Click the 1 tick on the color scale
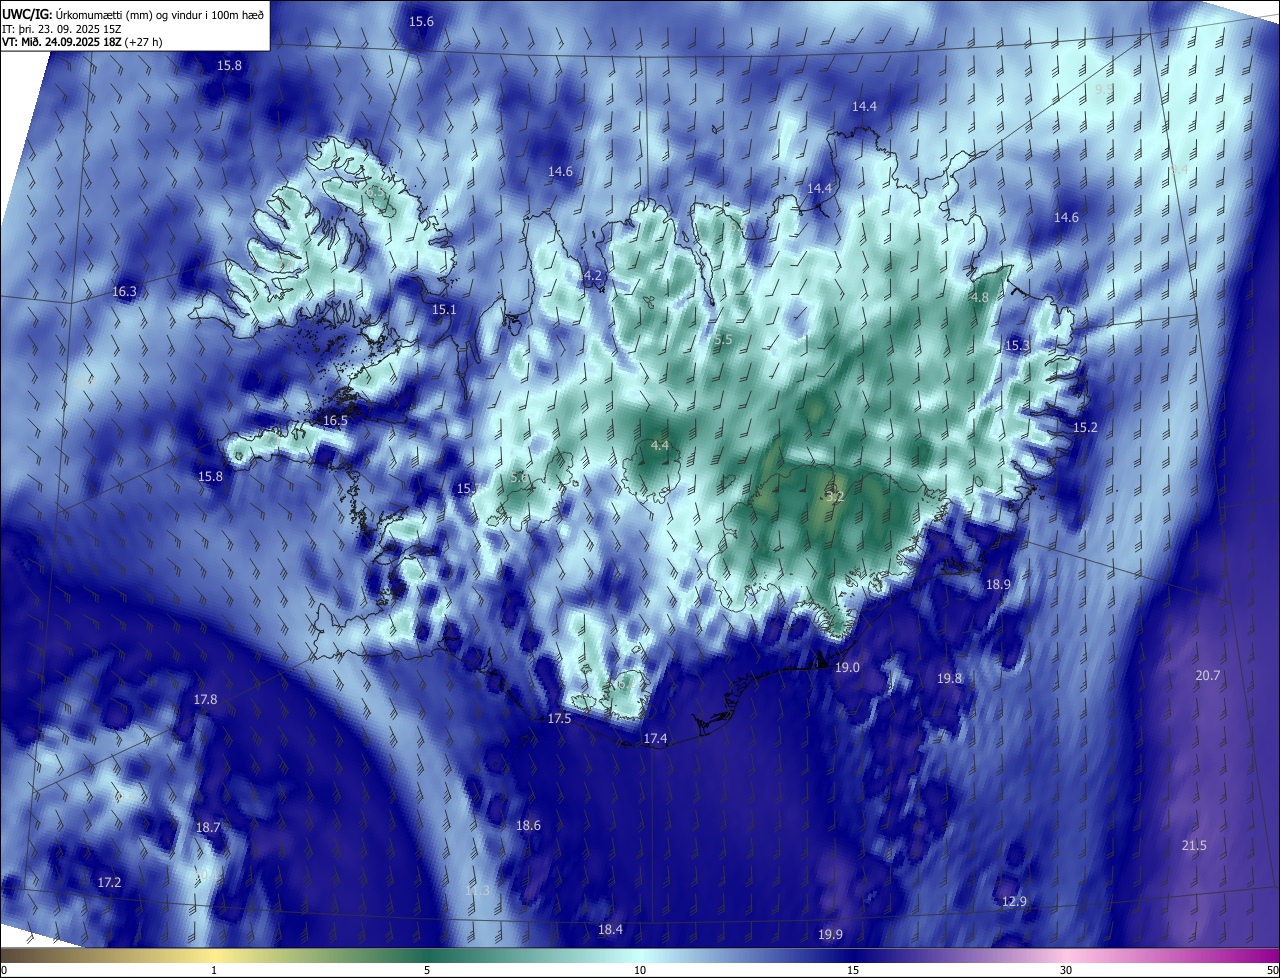Image resolution: width=1280 pixels, height=978 pixels. pyautogui.click(x=214, y=970)
